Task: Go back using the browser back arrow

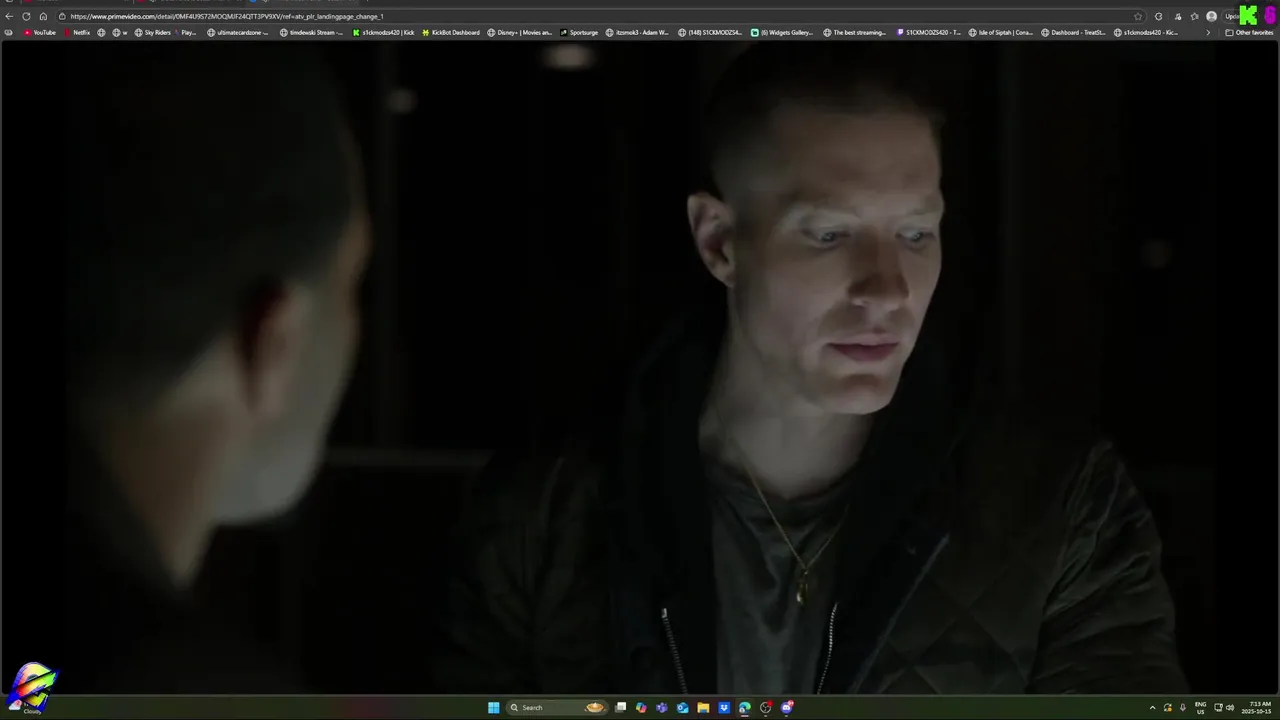Action: (x=9, y=16)
